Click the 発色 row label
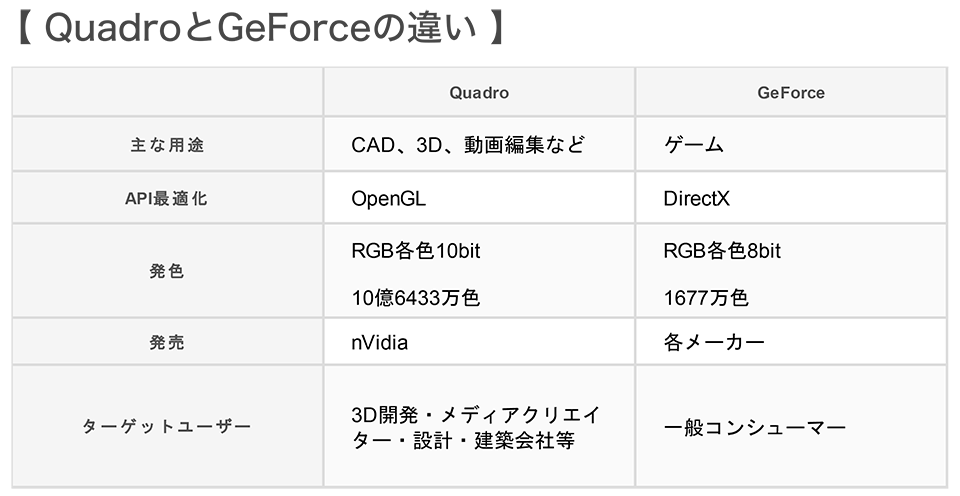The height and width of the screenshot is (496, 960). pos(167,271)
